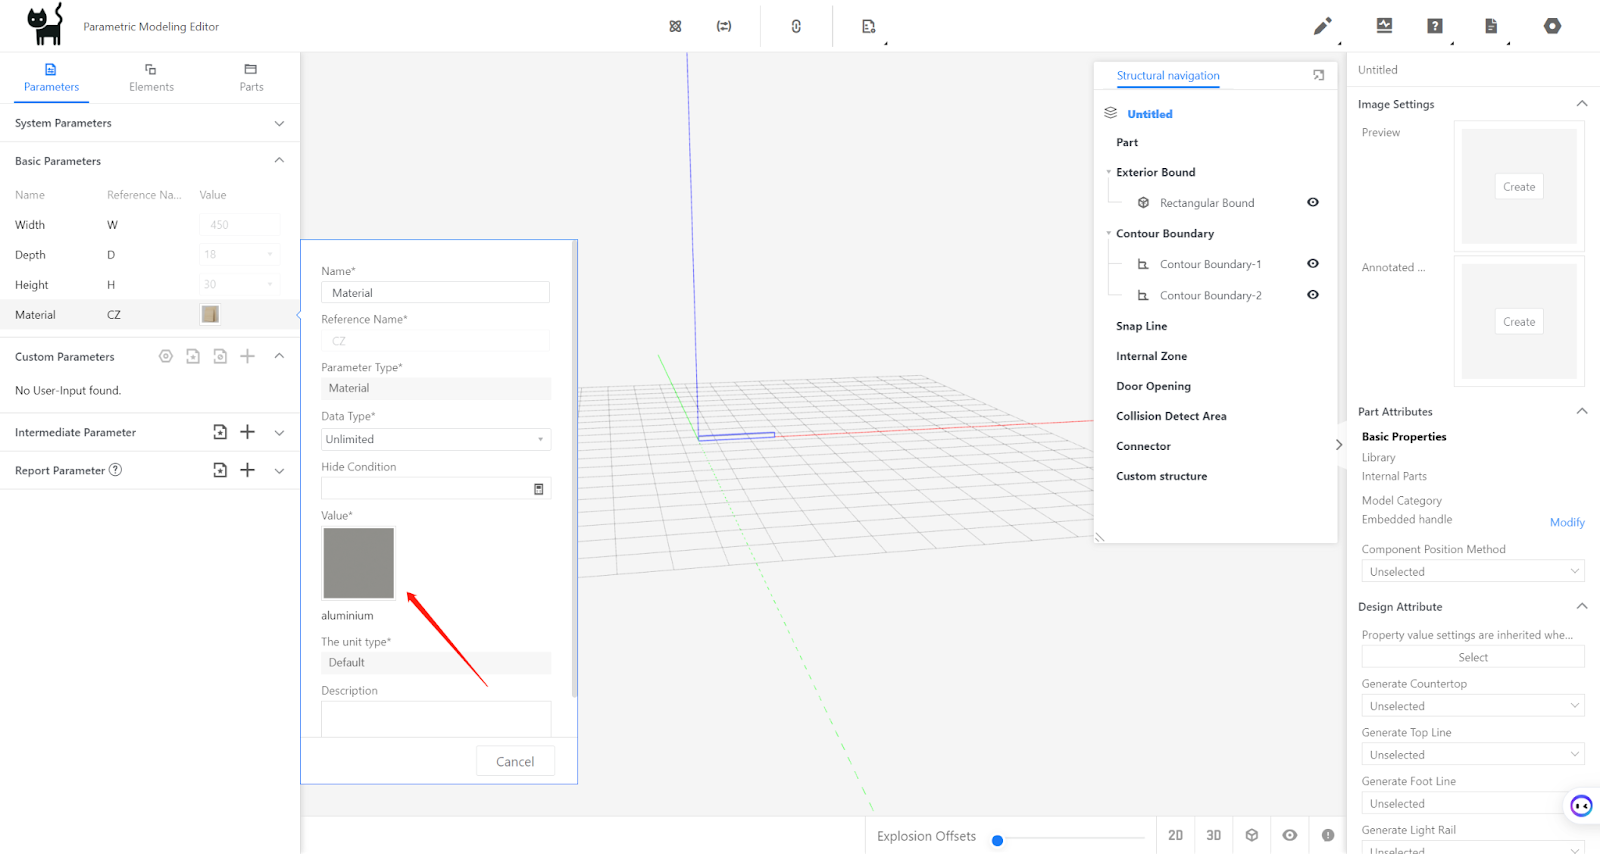Switch to 2D view mode

pyautogui.click(x=1175, y=835)
